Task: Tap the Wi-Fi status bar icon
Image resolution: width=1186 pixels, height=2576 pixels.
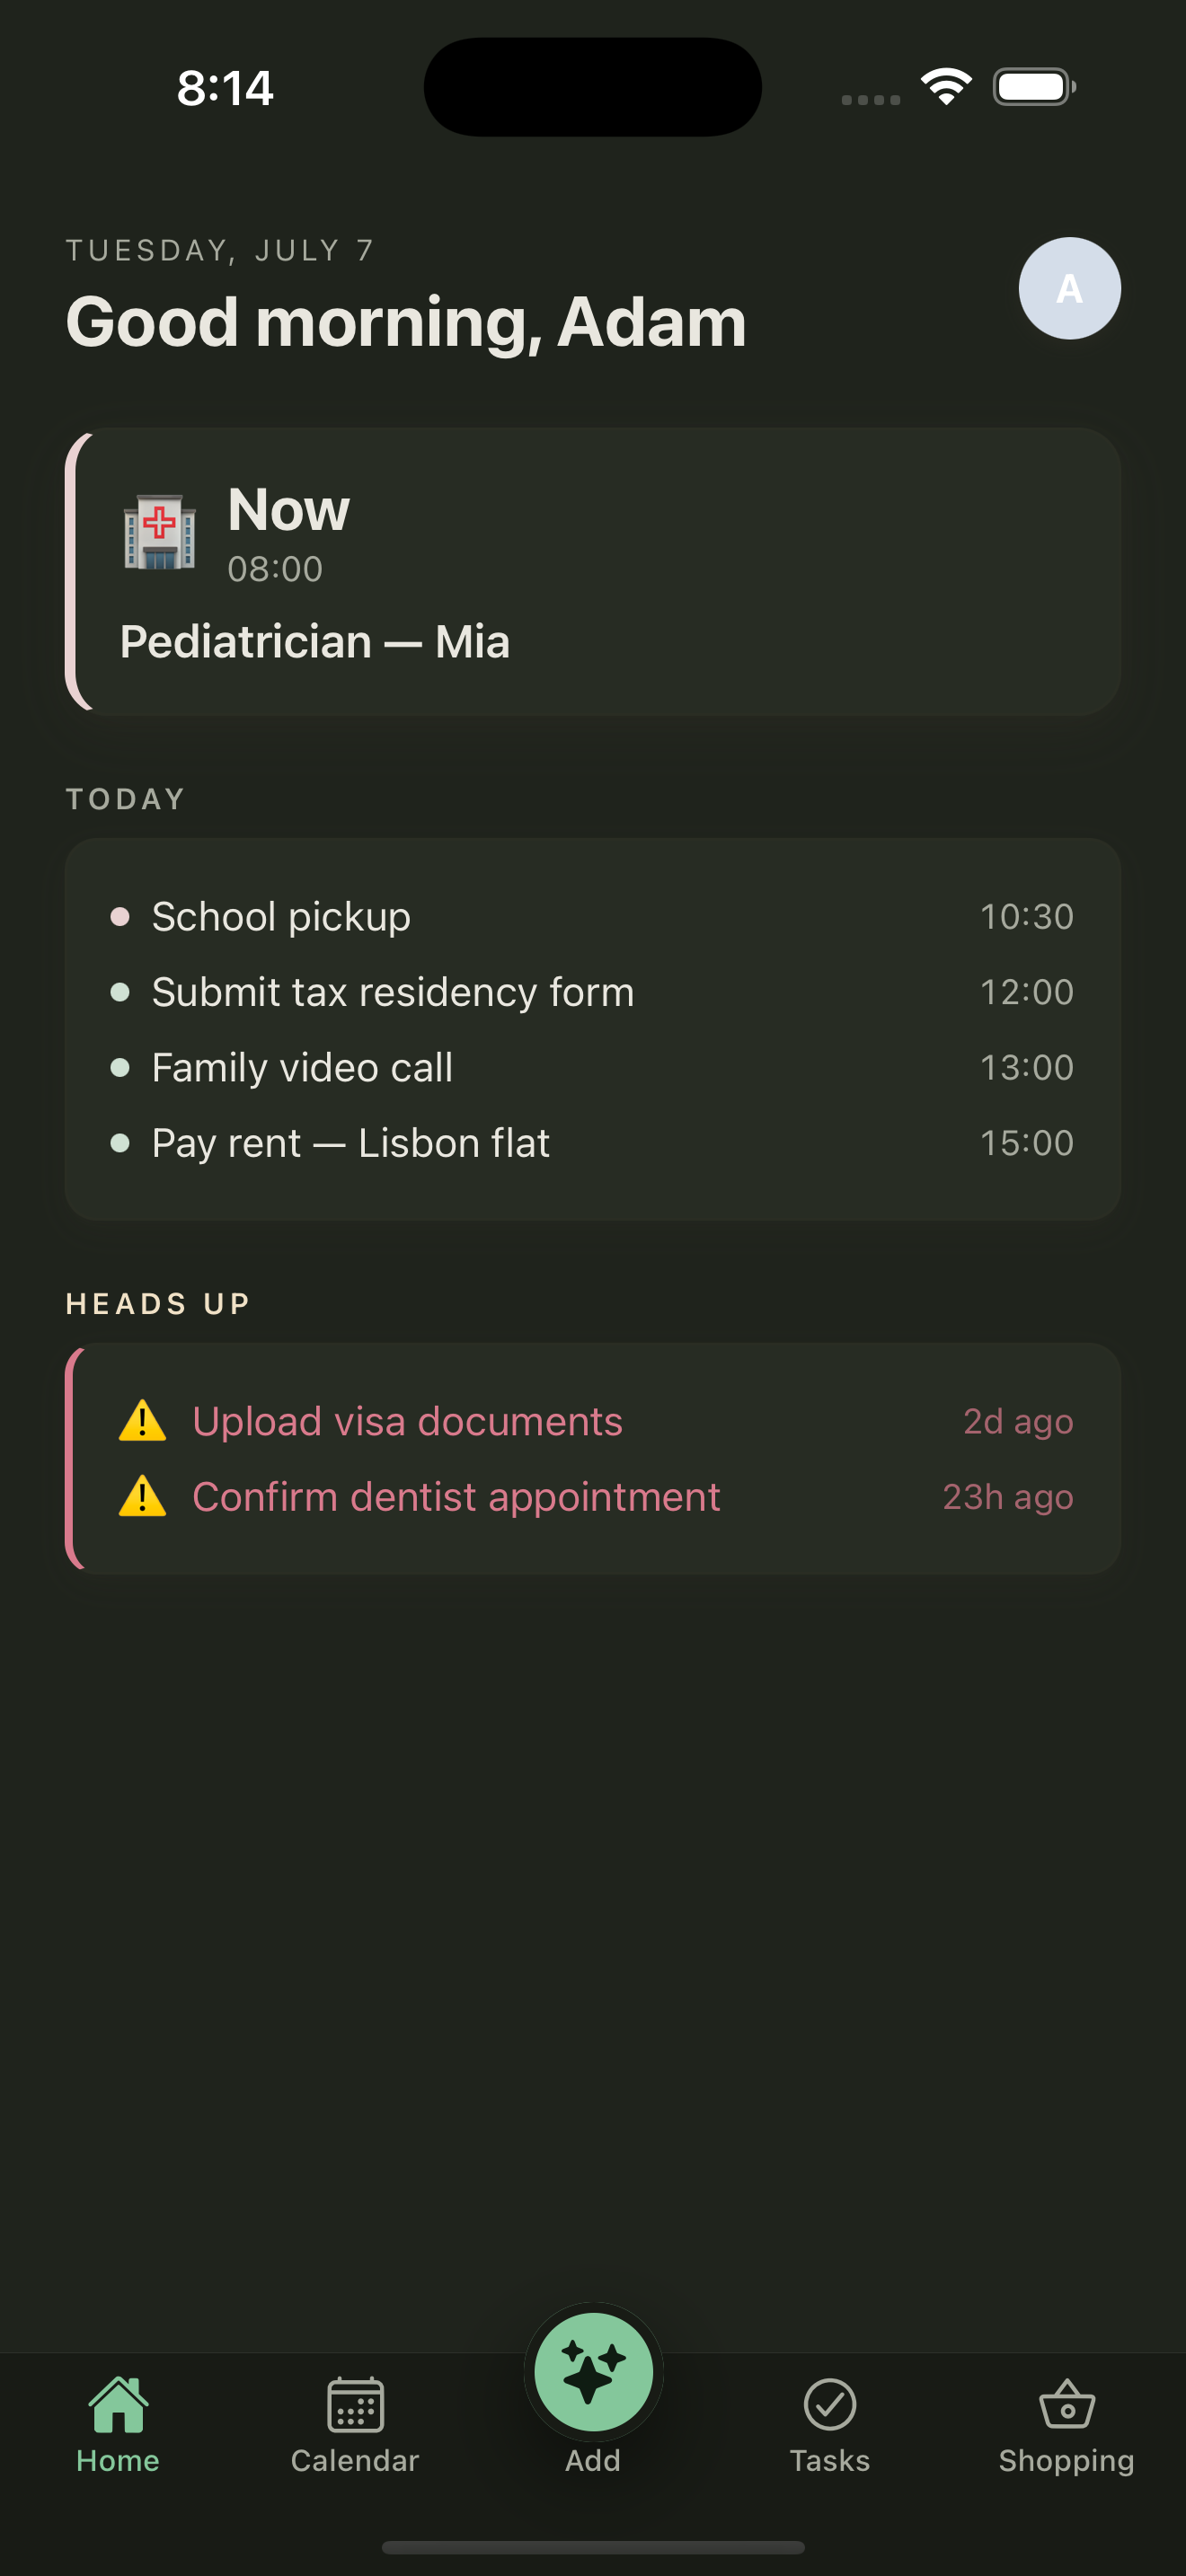Action: (x=947, y=86)
